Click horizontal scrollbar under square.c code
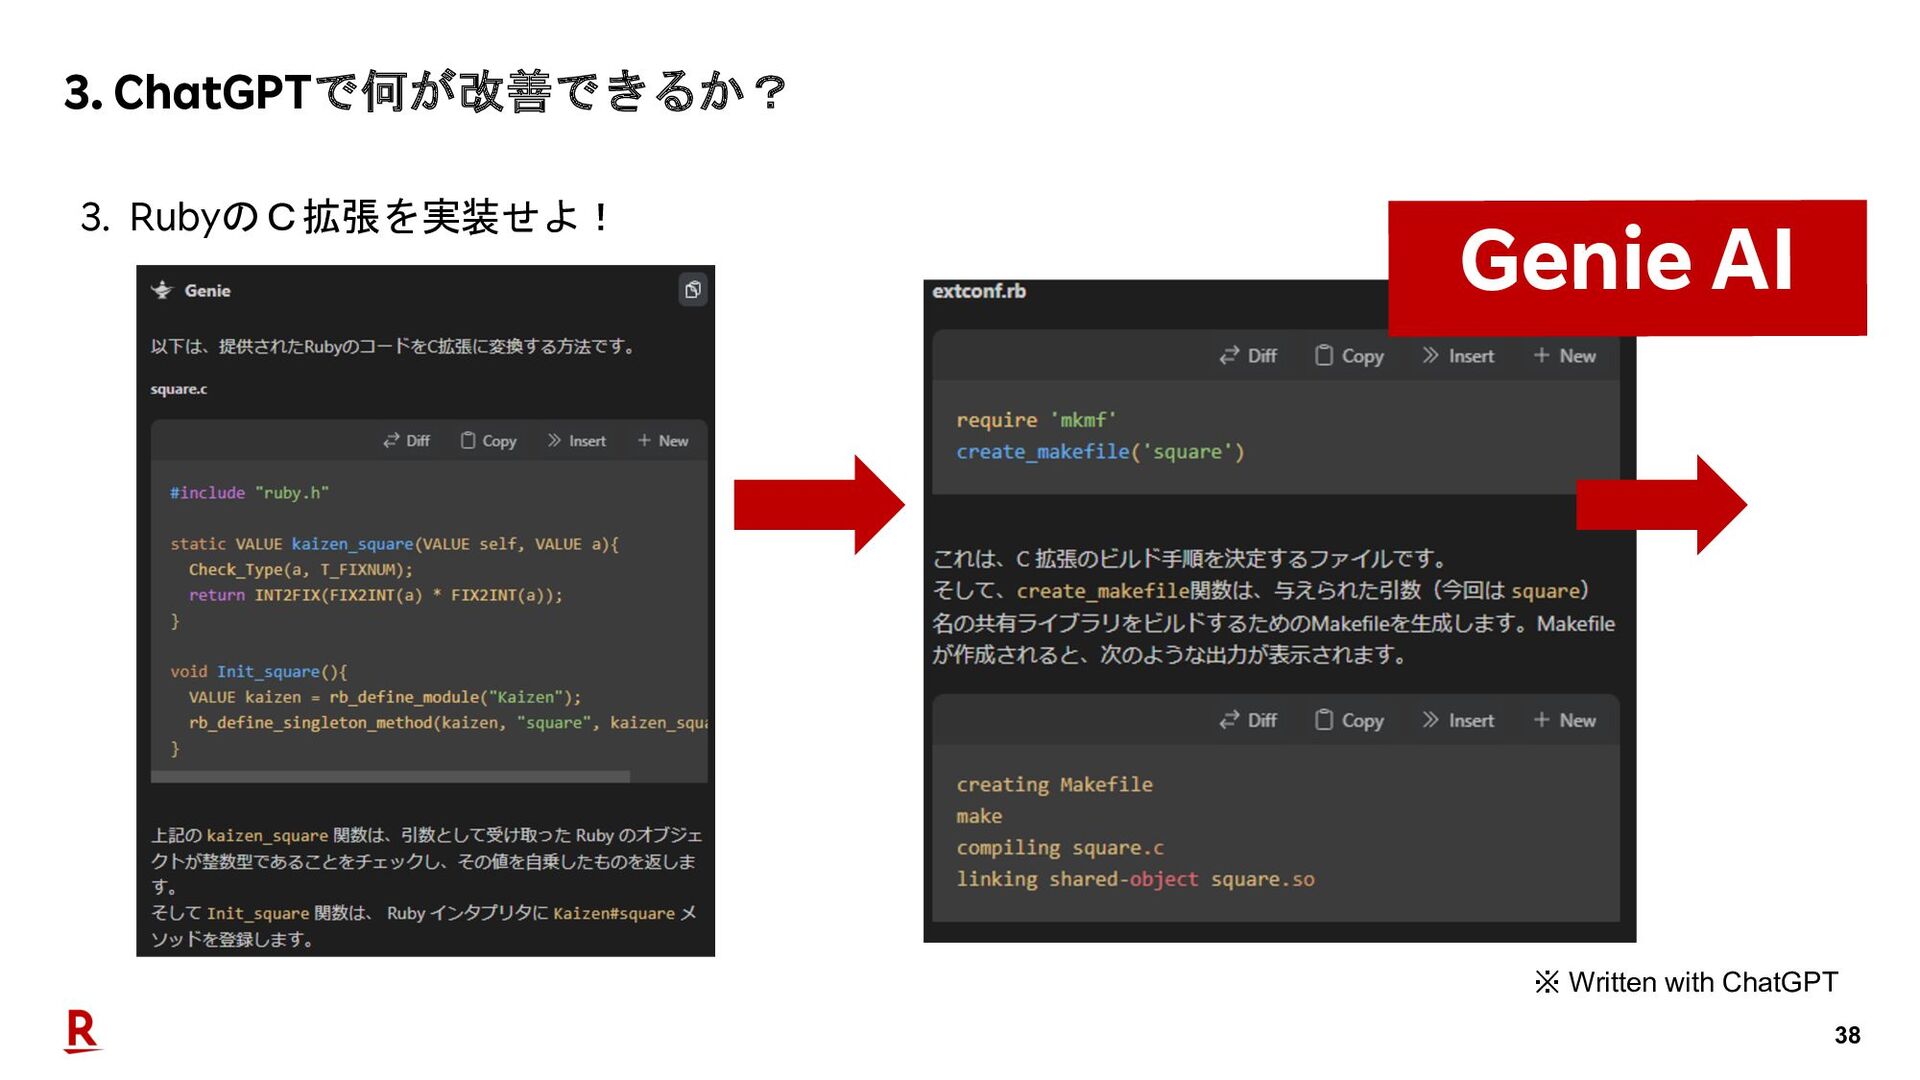 coord(390,776)
